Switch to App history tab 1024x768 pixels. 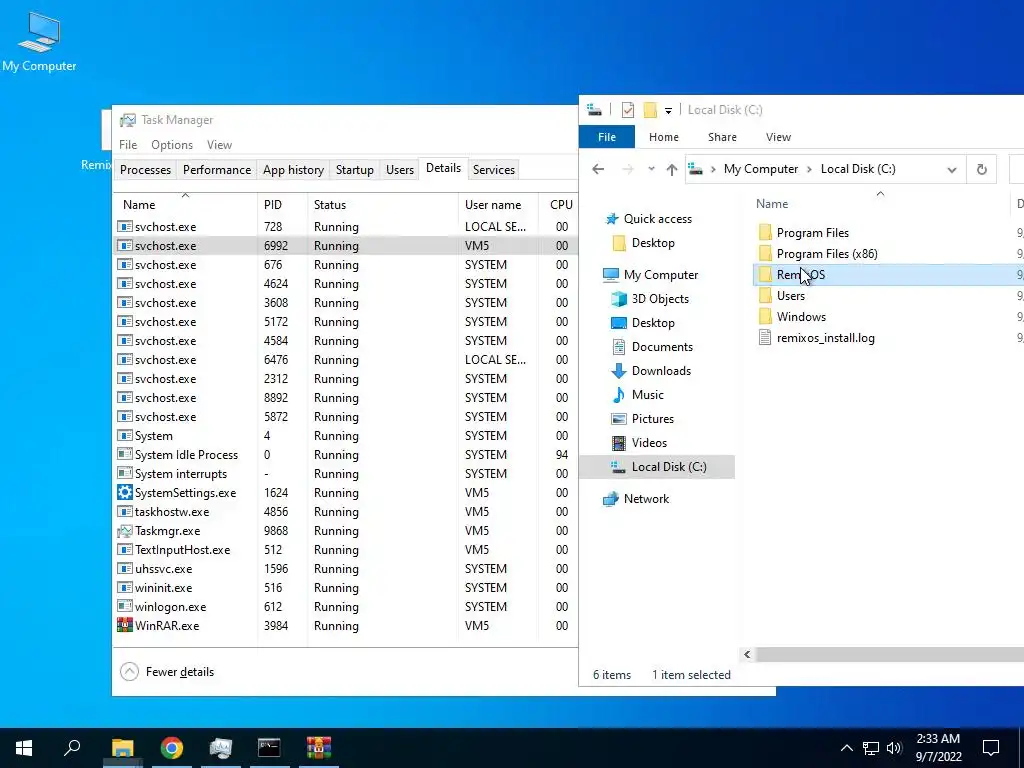pos(293,169)
